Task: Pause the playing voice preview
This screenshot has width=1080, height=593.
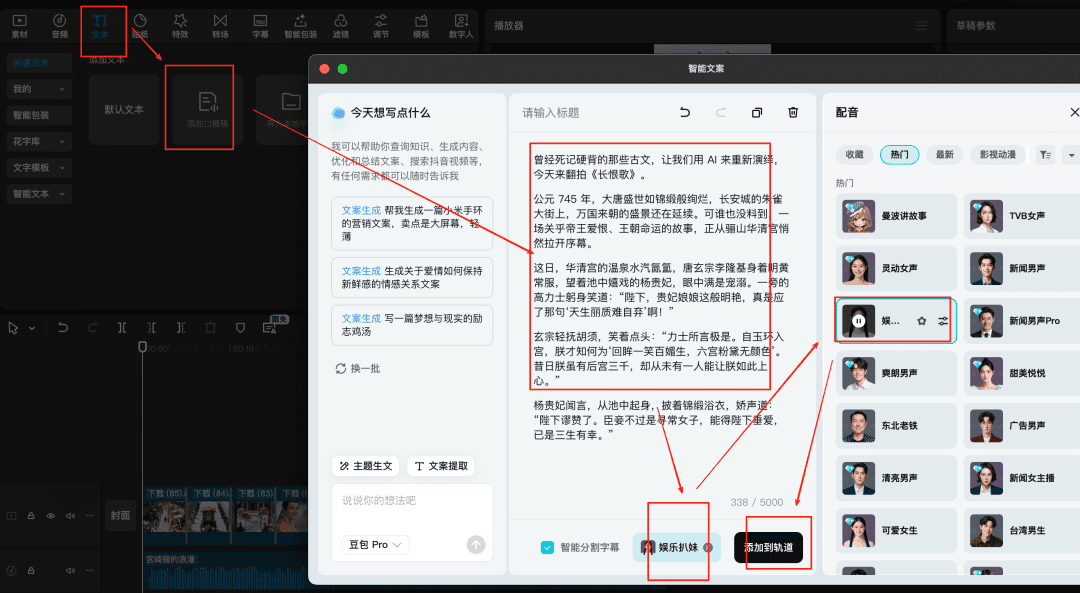Action: click(858, 321)
